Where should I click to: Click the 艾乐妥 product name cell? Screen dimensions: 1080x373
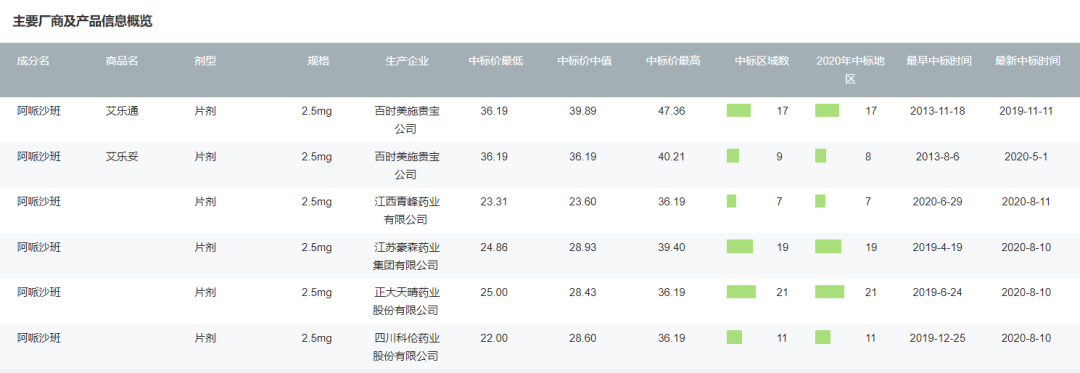pyautogui.click(x=122, y=156)
